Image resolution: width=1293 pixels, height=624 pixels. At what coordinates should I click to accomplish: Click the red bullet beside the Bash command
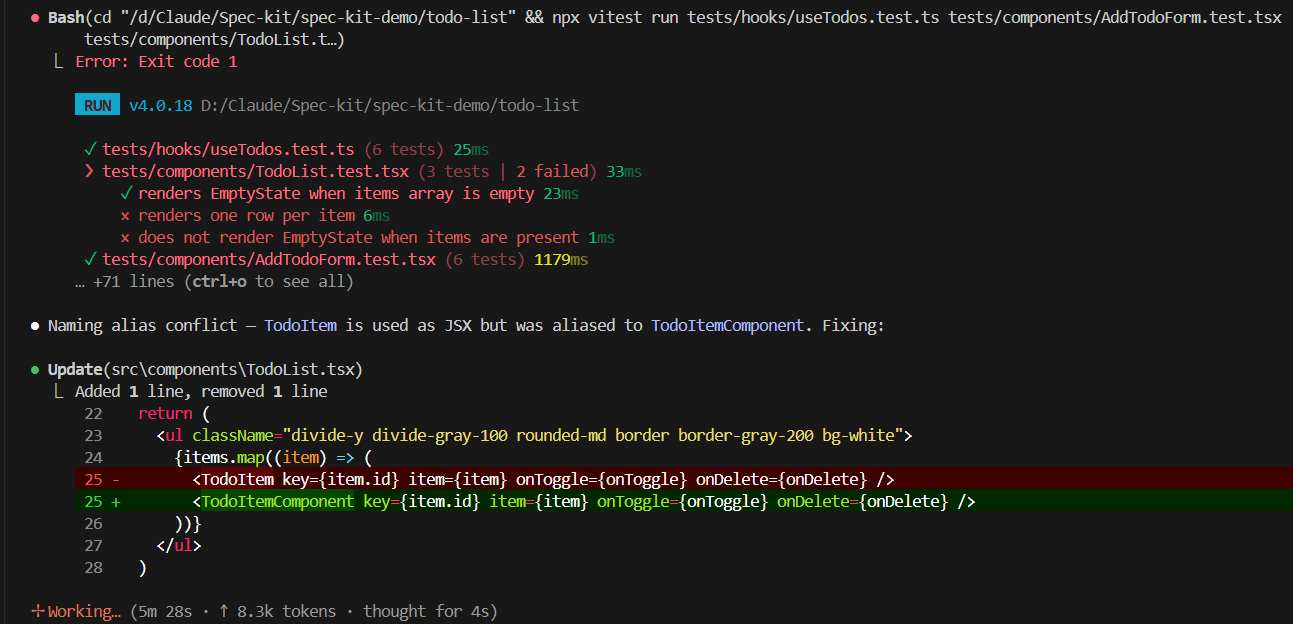point(35,18)
